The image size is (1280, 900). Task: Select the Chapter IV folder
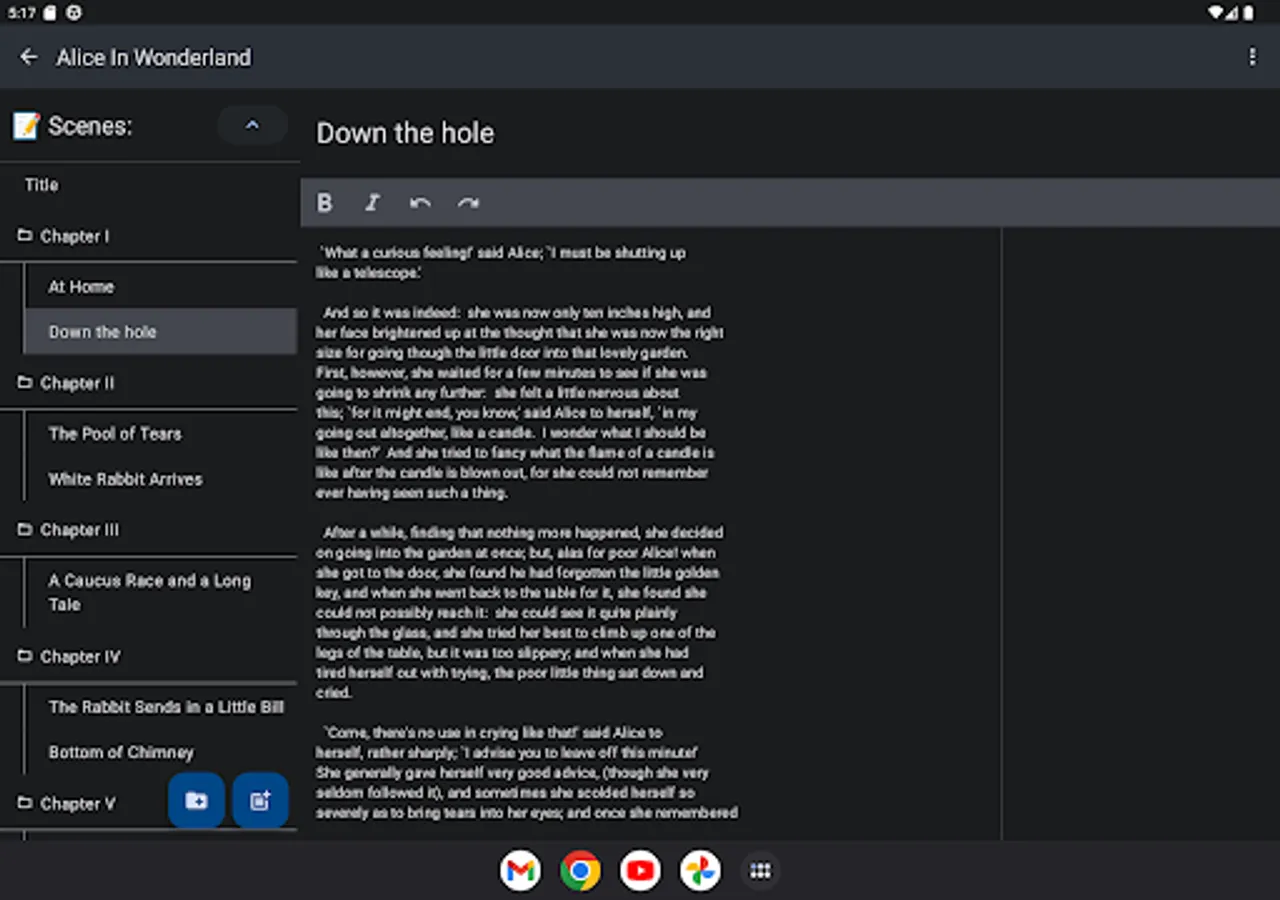(150, 657)
